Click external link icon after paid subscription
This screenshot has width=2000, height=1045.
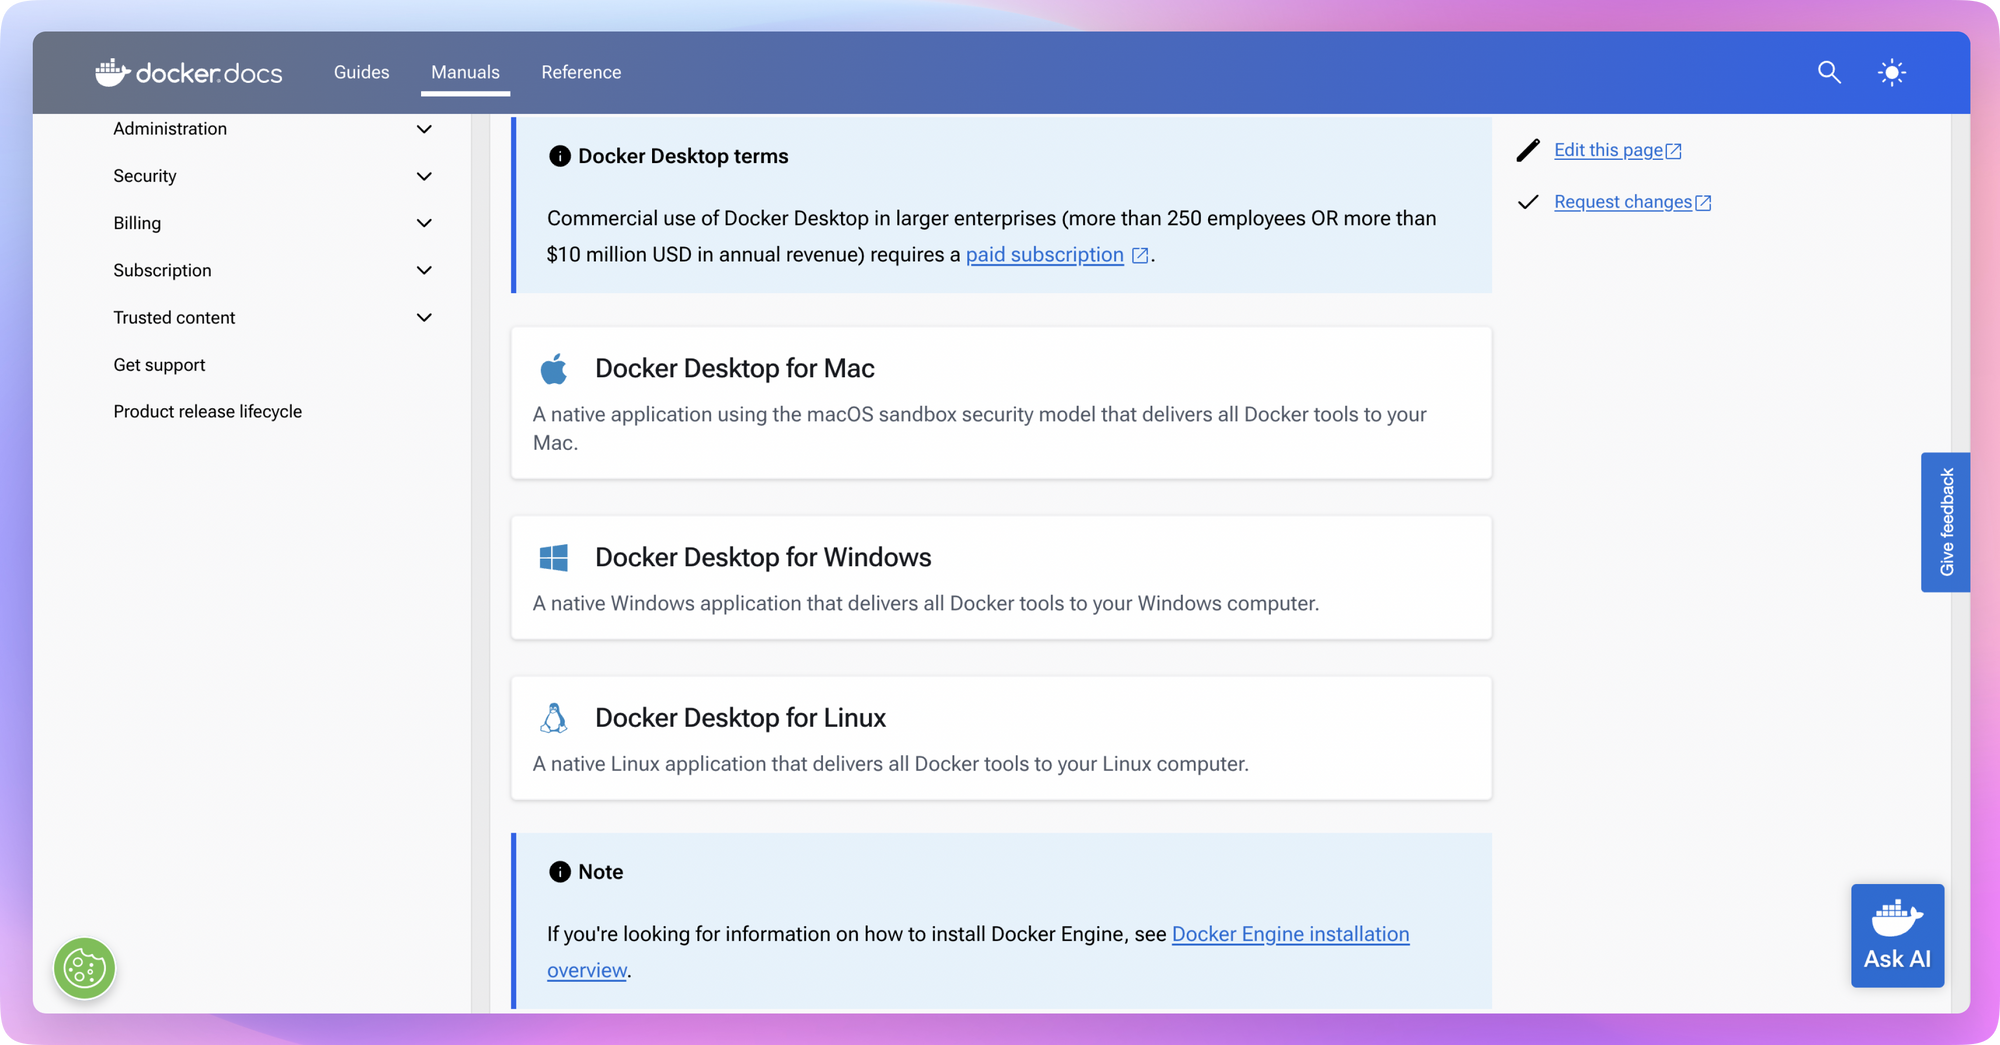coord(1140,255)
